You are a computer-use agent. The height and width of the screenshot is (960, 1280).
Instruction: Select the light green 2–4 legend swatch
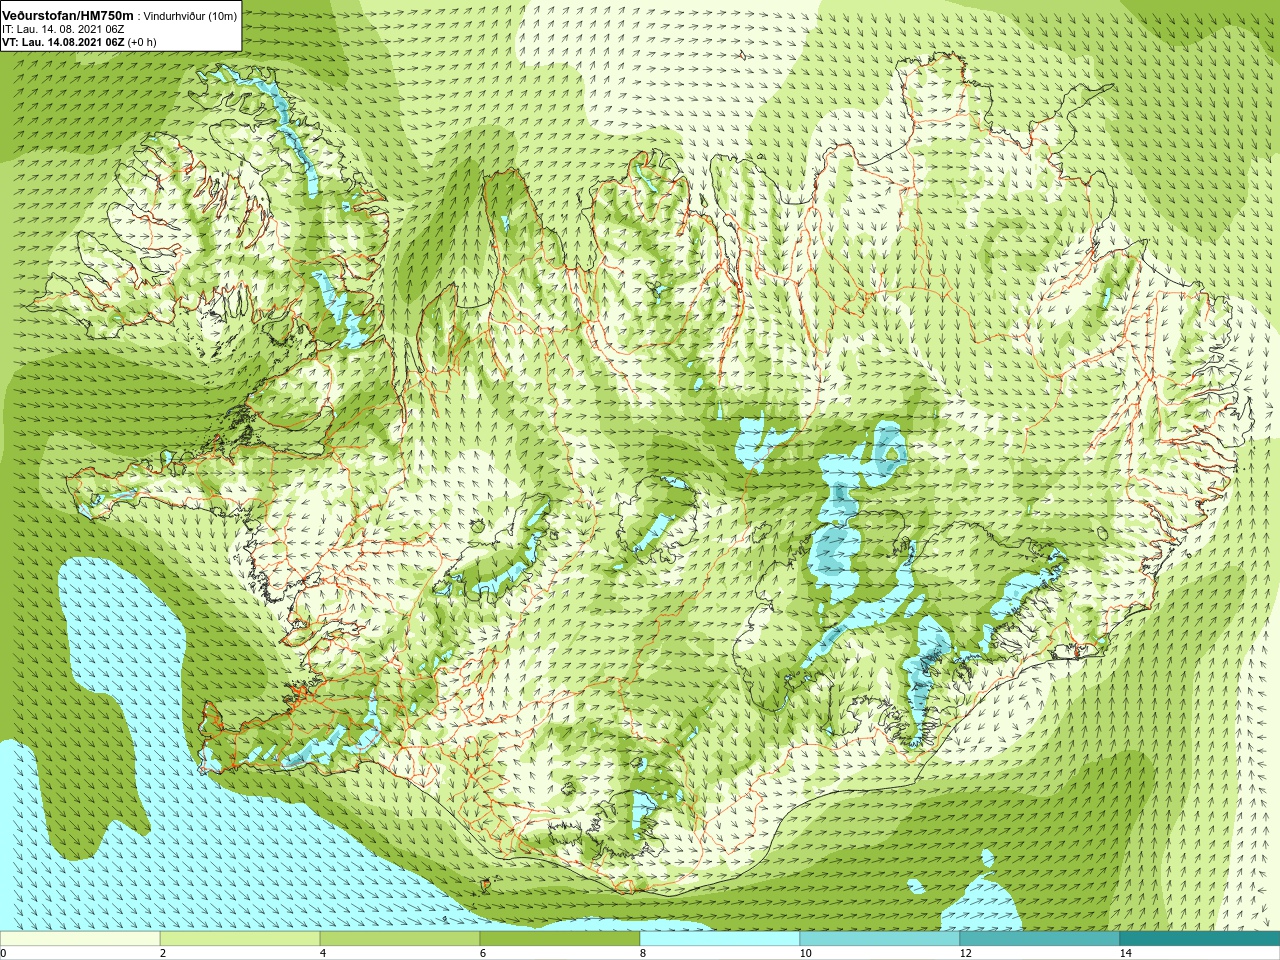[240, 939]
